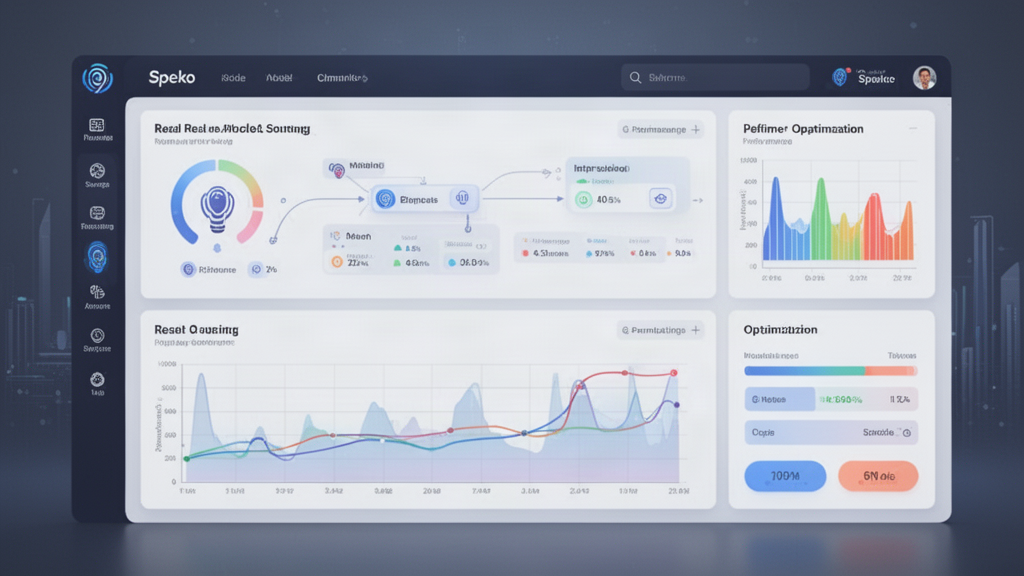The image size is (1024, 576).
Task: Click the user profile avatar
Action: point(924,78)
